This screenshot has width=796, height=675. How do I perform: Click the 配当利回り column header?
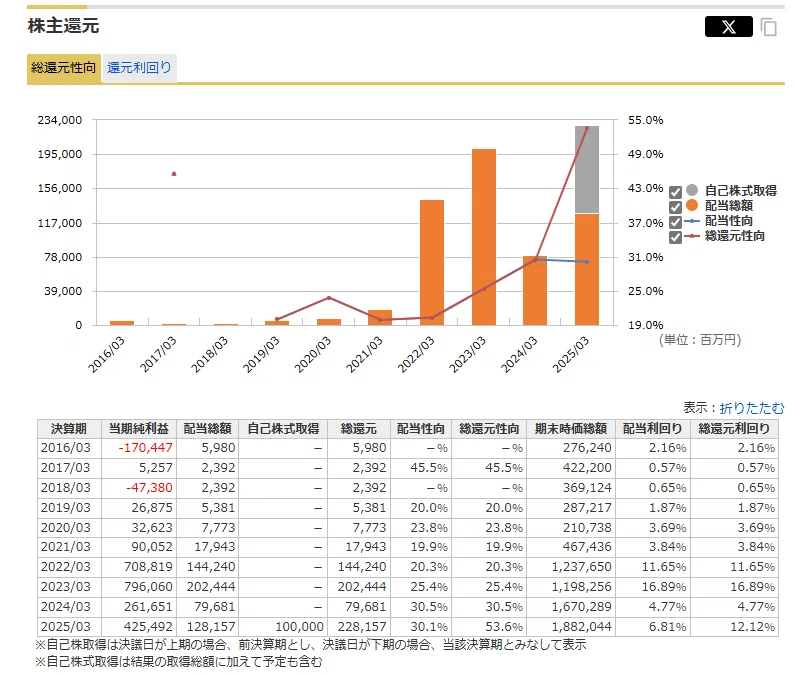[653, 429]
